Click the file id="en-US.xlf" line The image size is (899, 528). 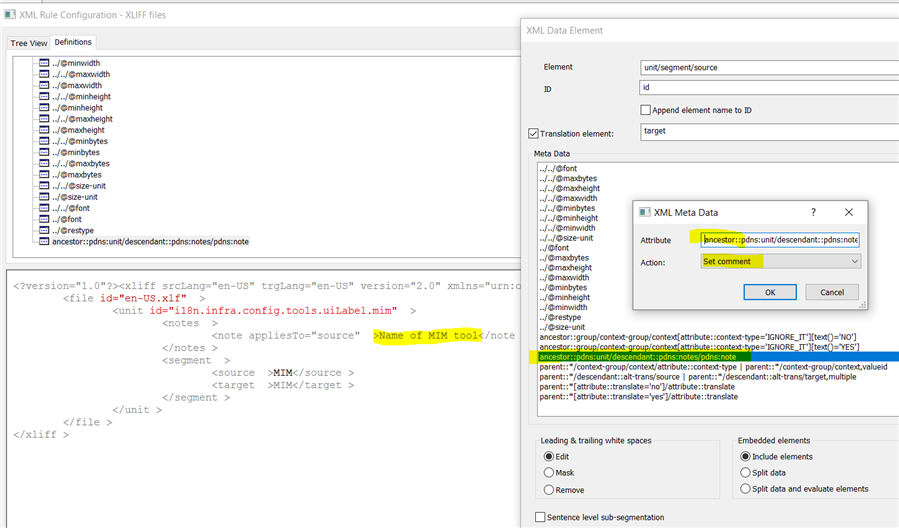pos(134,298)
